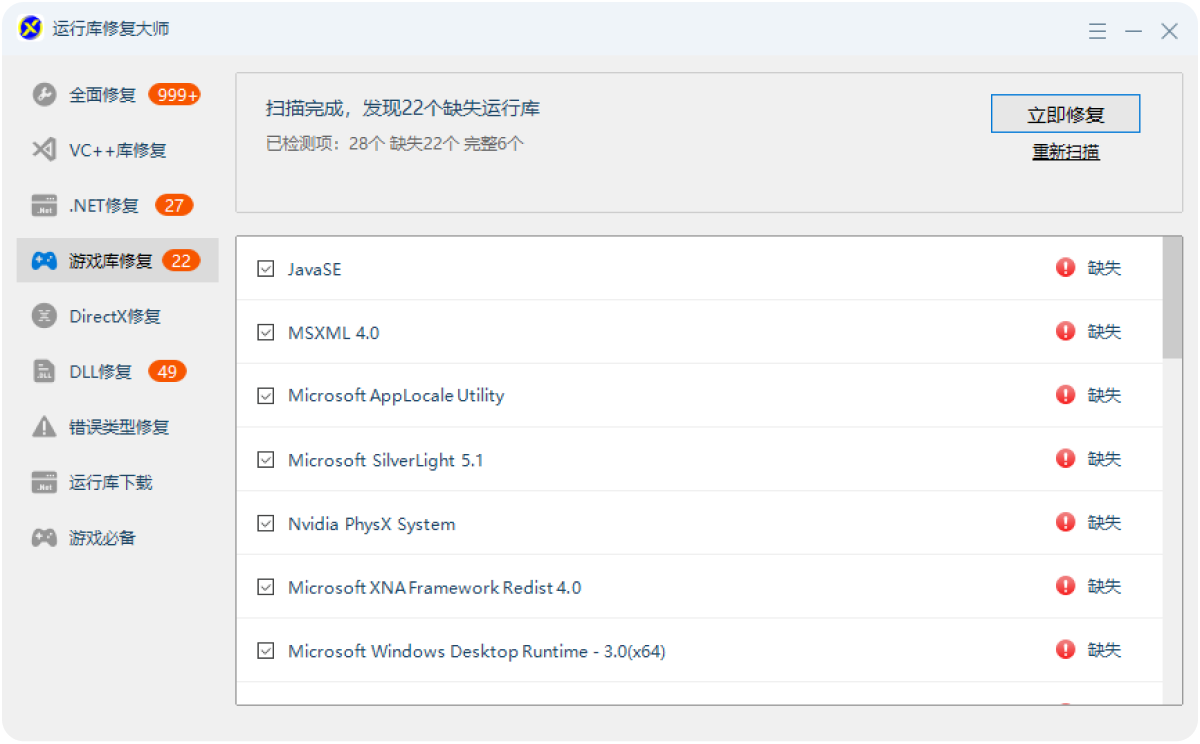
Task: Open the hamburger menu in title bar
Action: (1097, 31)
